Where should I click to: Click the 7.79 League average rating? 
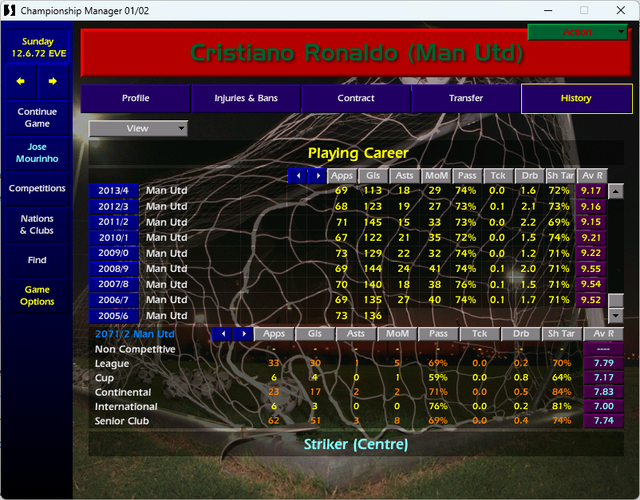[604, 363]
